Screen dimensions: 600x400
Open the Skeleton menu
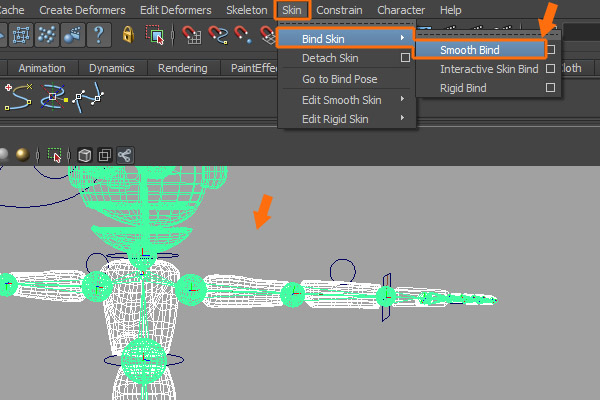pos(247,10)
